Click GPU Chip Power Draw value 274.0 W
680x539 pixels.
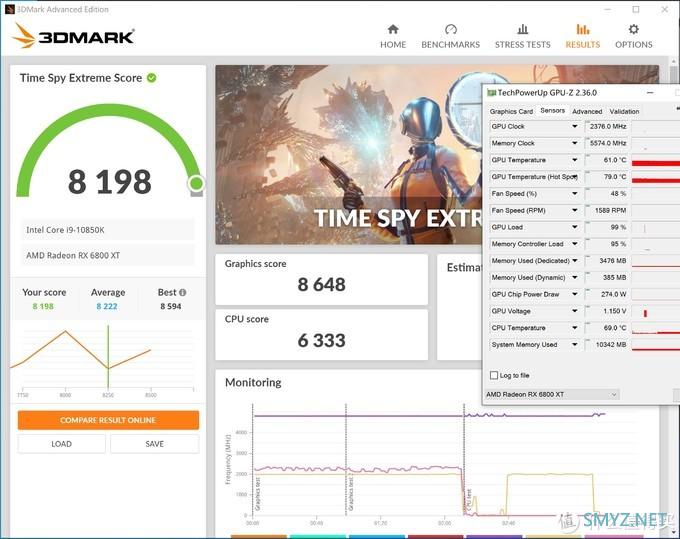pyautogui.click(x=608, y=294)
